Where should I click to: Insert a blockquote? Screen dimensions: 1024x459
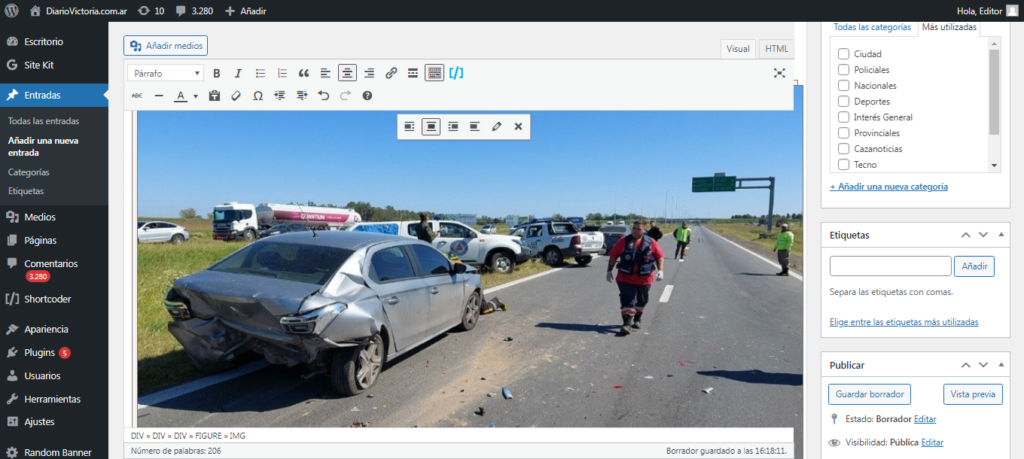pyautogui.click(x=303, y=73)
